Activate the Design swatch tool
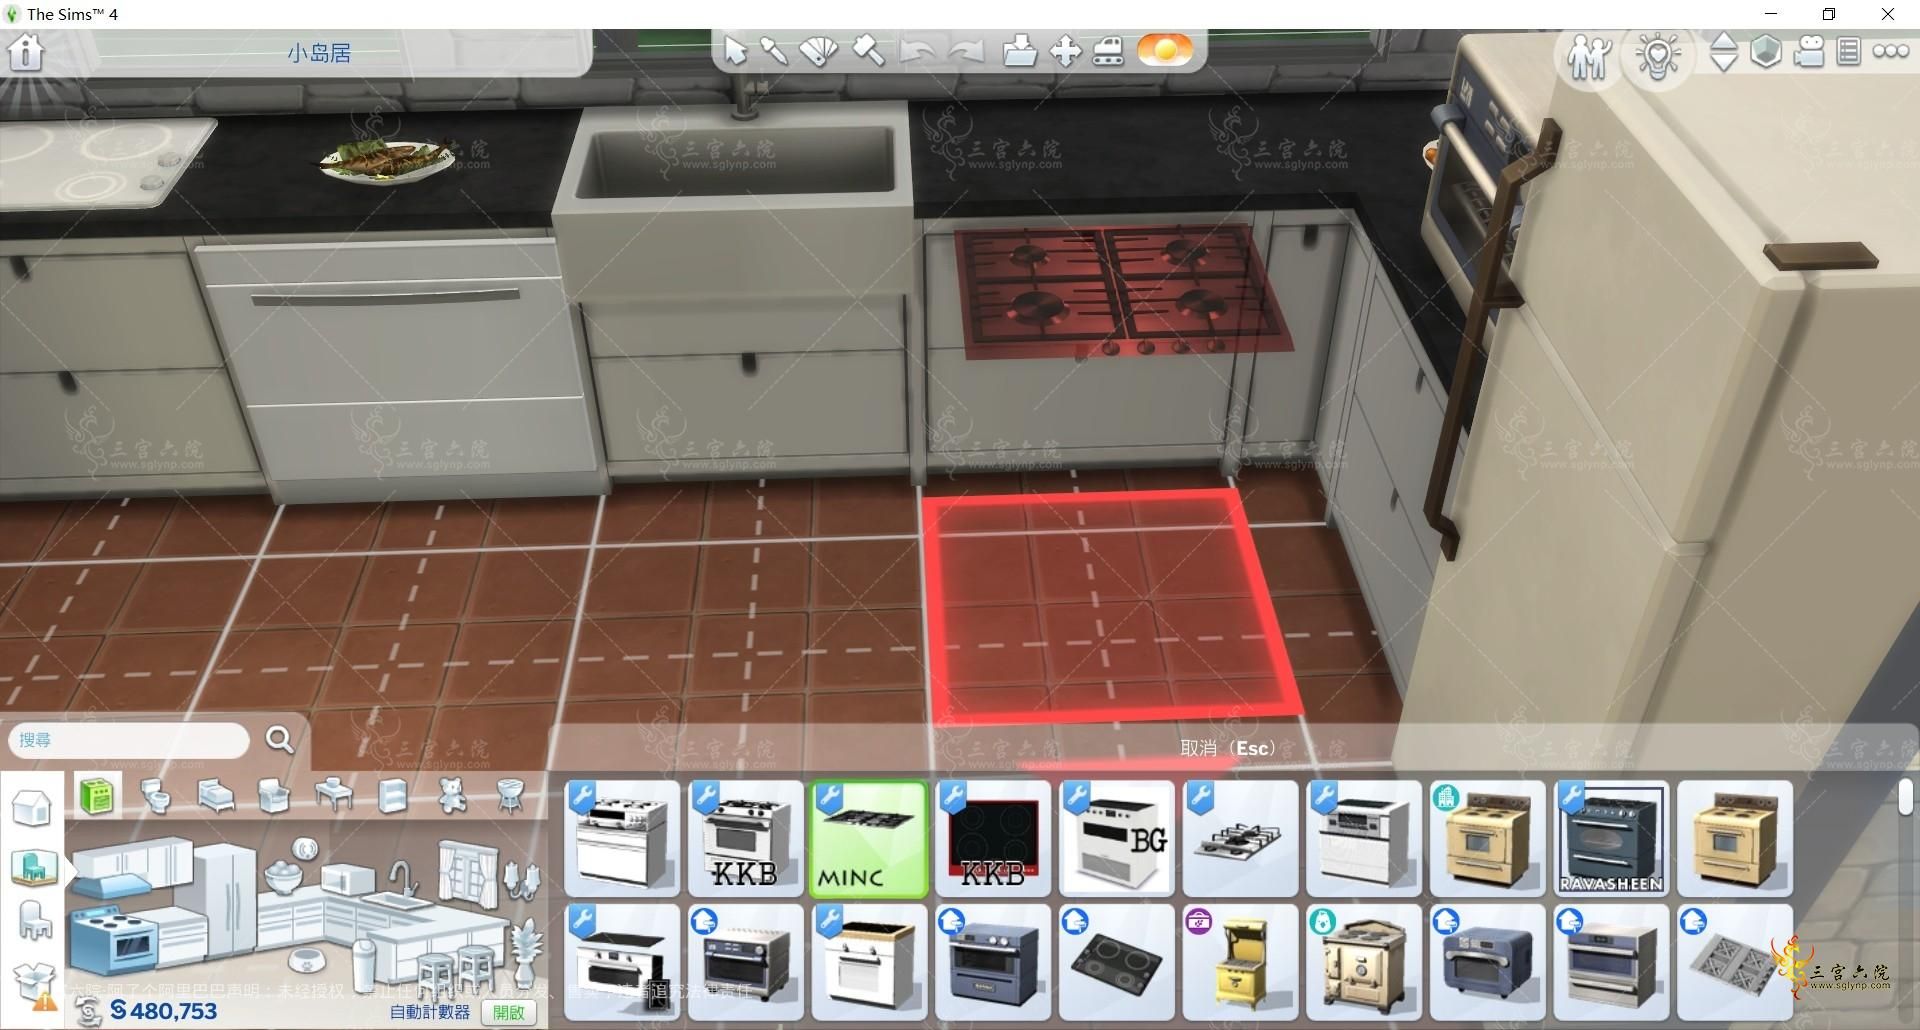The image size is (1920, 1030). (819, 51)
